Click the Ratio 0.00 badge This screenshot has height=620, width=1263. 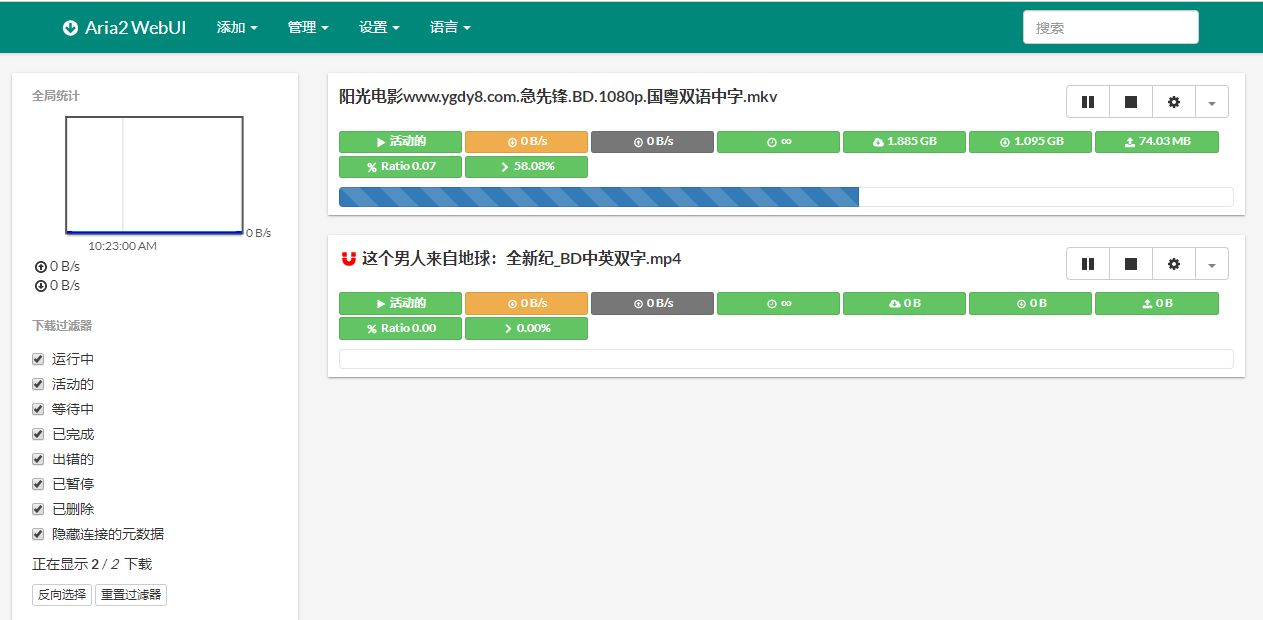pyautogui.click(x=400, y=328)
